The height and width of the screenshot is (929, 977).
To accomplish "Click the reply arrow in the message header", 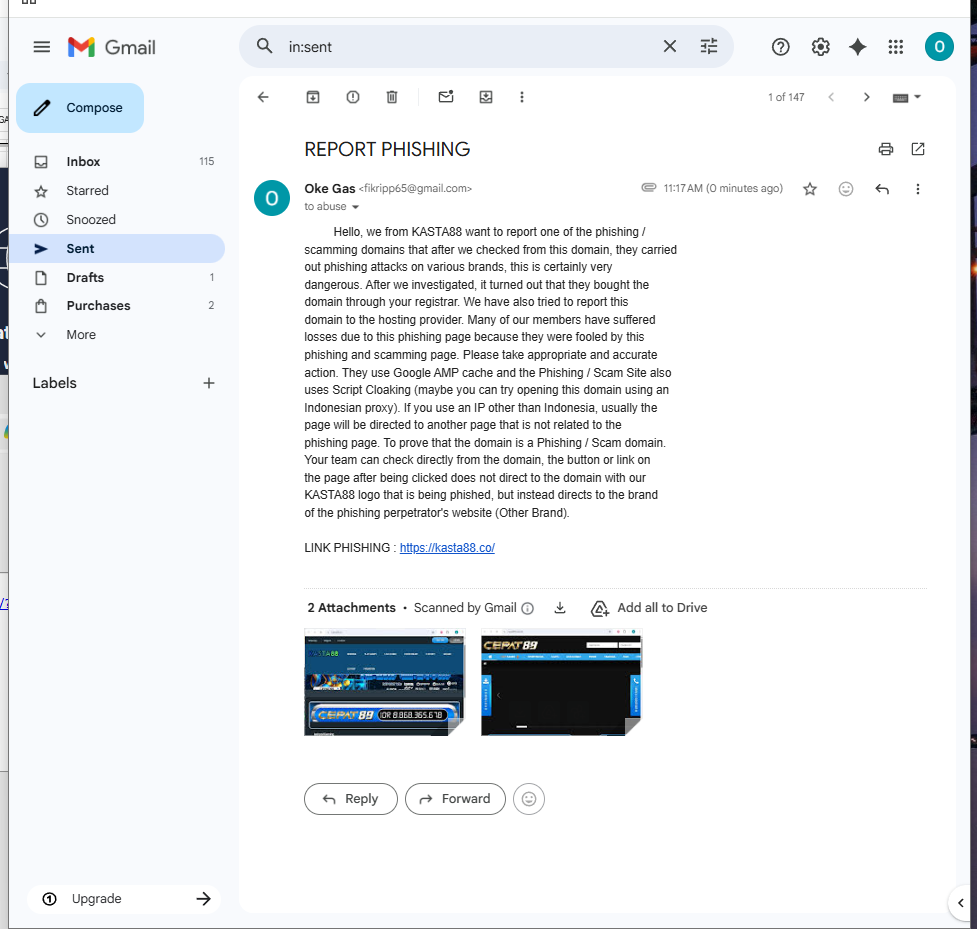I will (882, 189).
